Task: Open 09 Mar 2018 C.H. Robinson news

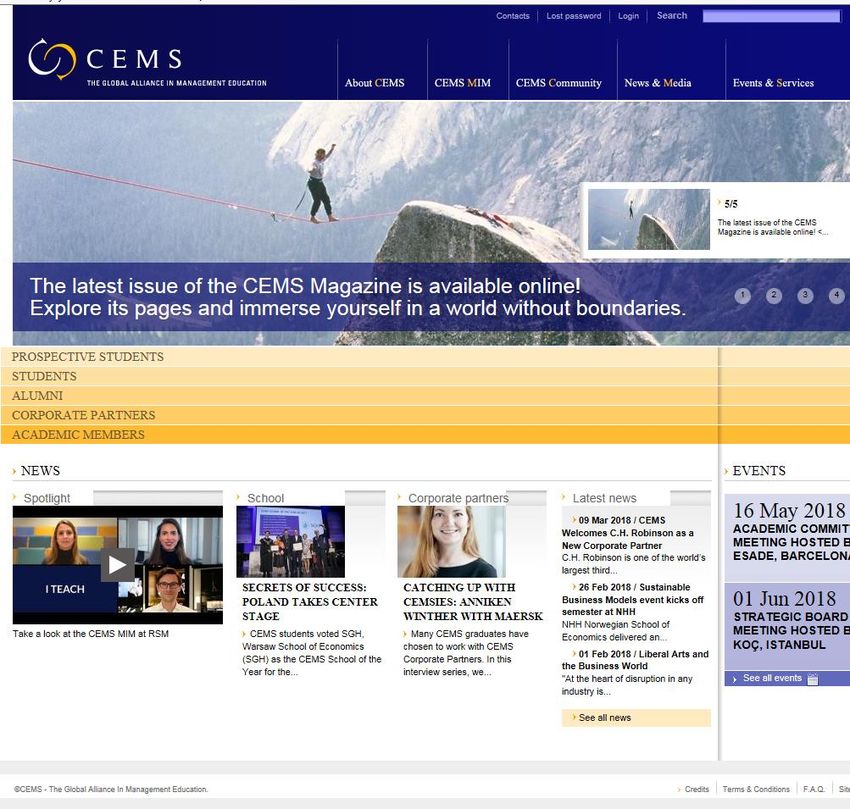Action: tap(628, 532)
